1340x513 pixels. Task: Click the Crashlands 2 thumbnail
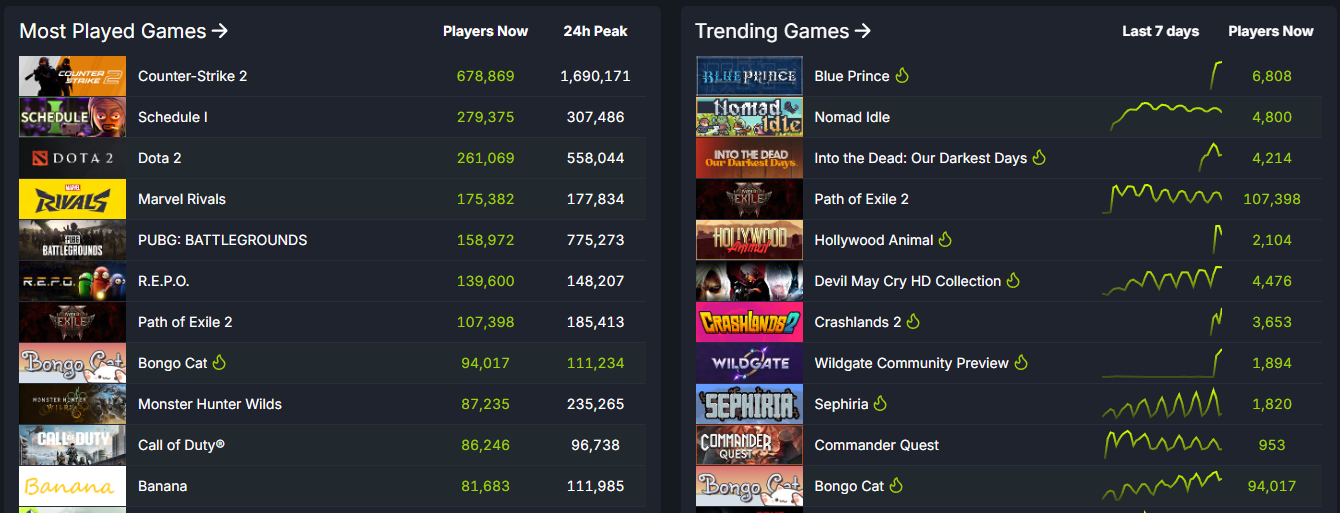coord(749,322)
